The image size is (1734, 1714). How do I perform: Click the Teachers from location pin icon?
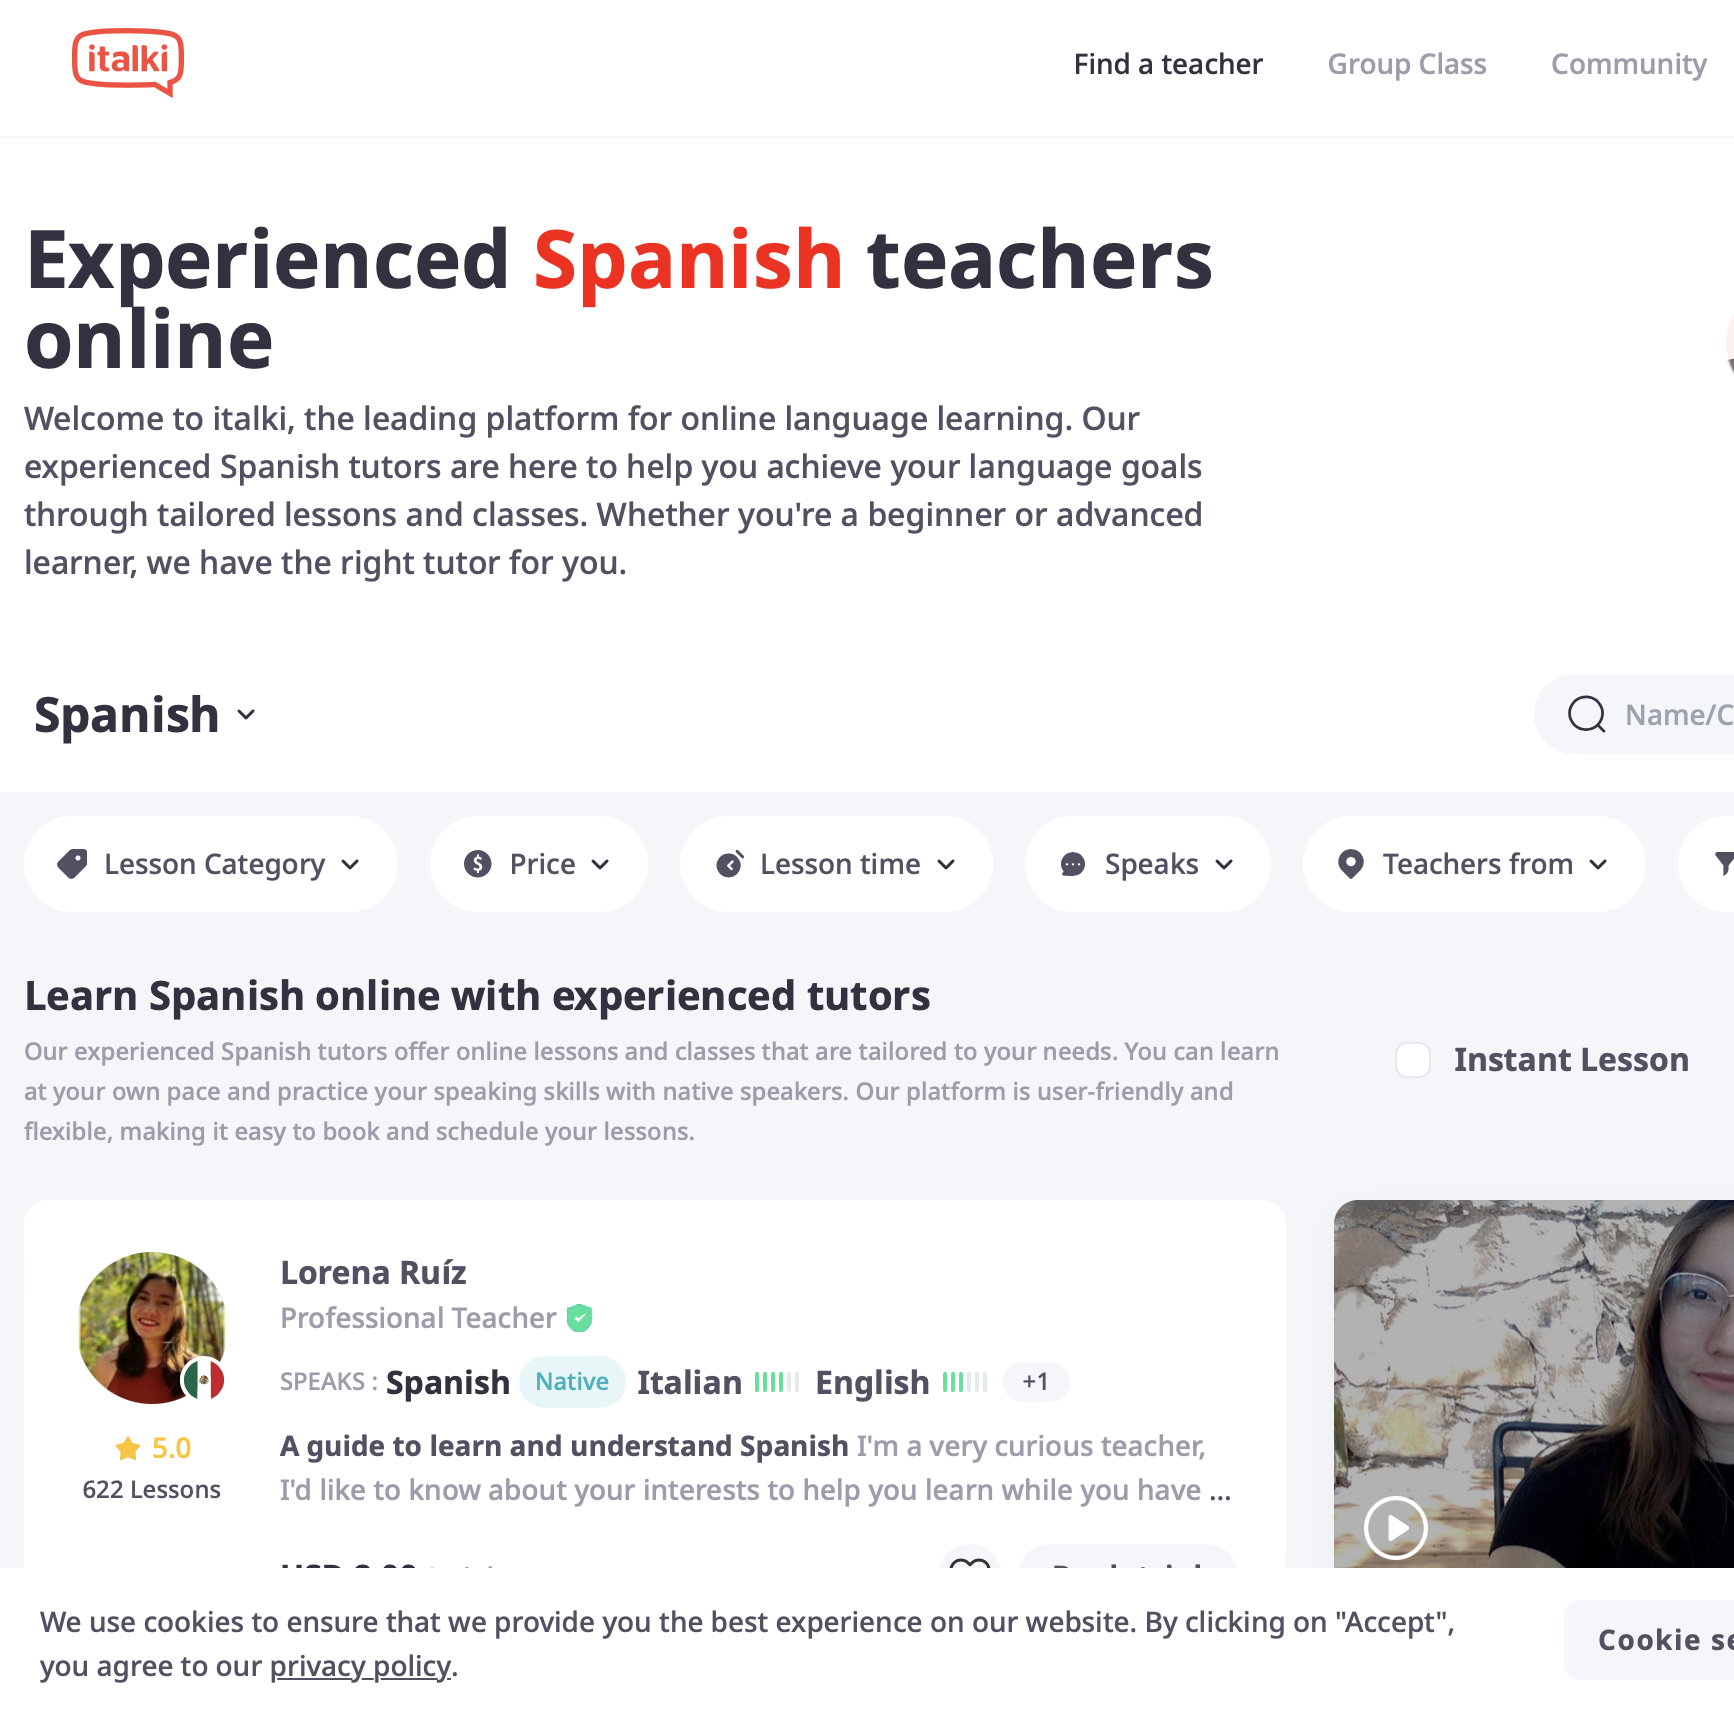(x=1351, y=864)
